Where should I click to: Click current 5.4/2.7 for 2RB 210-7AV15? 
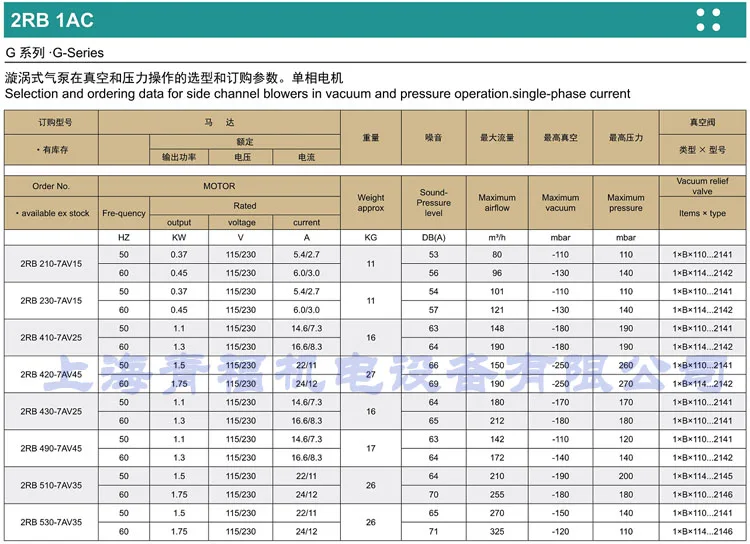[x=307, y=255]
